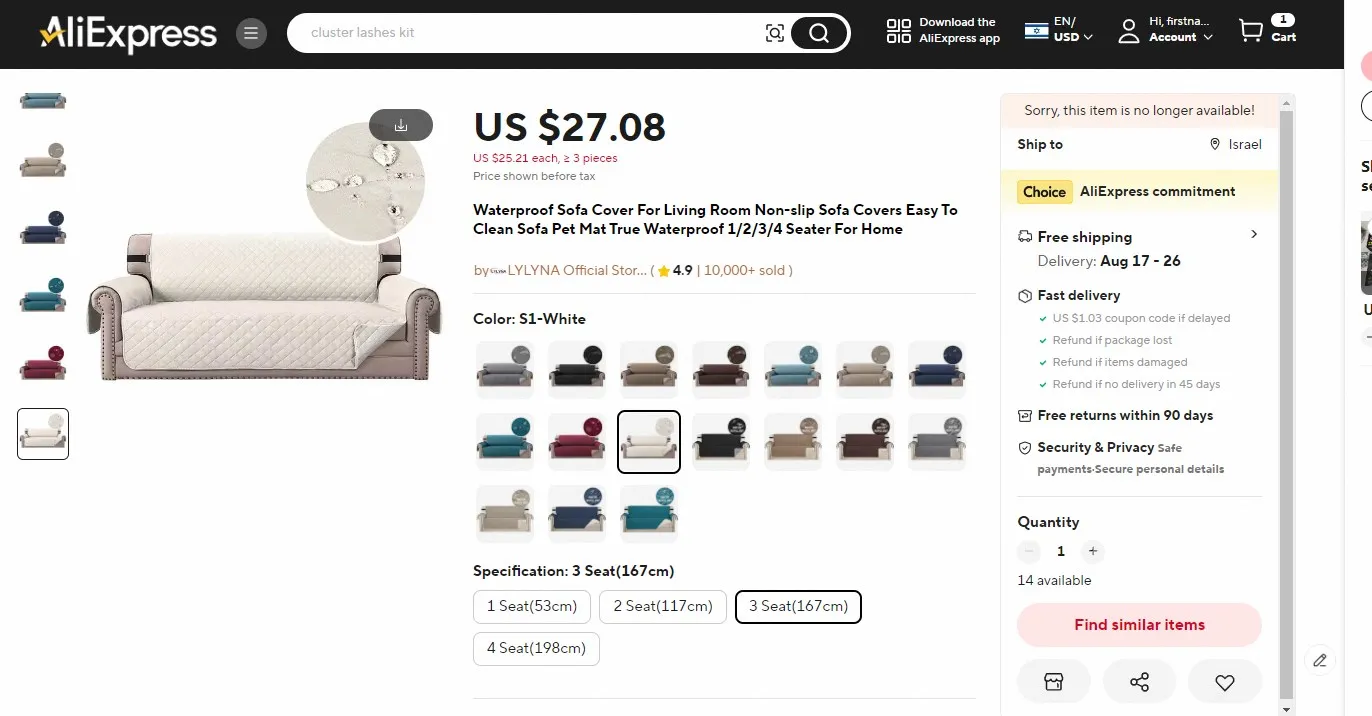Click the share icon button
The height and width of the screenshot is (716, 1372).
[1139, 682]
